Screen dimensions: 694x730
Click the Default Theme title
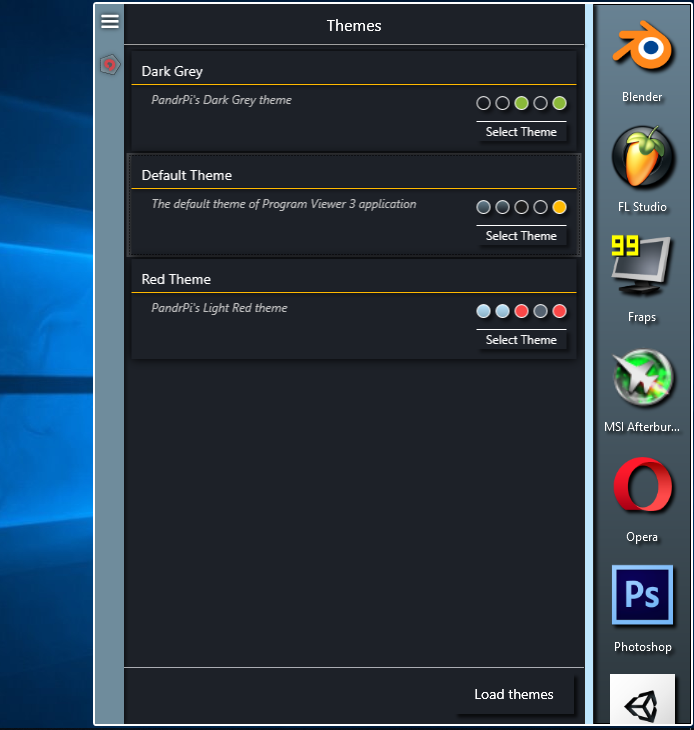(187, 176)
